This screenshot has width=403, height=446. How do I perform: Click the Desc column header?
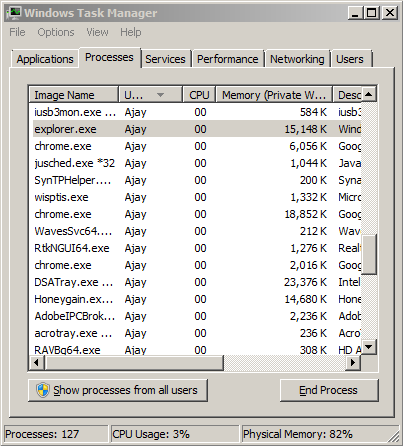point(347,95)
